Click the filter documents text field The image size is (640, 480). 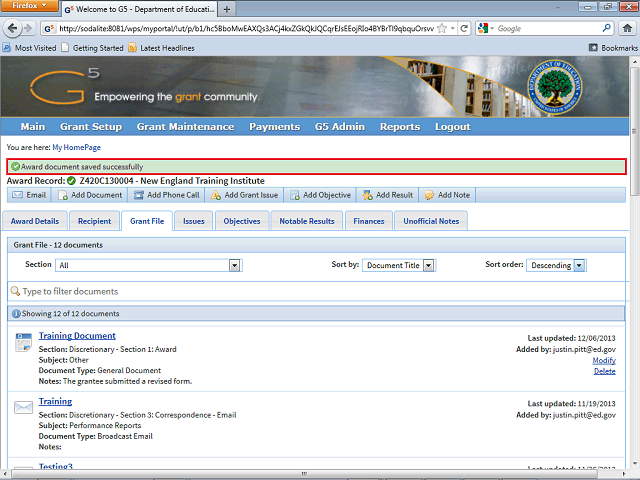316,291
